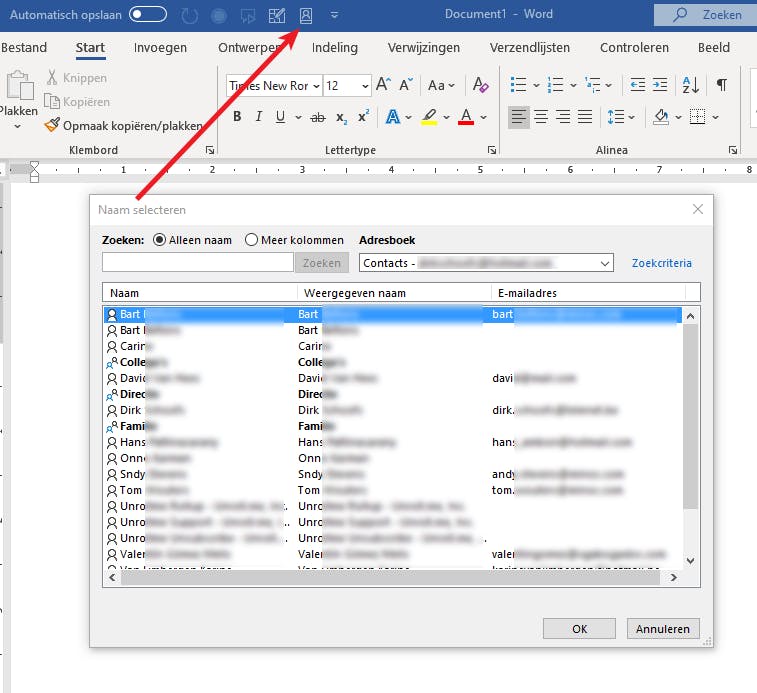
Task: Open the Verzendlijsten tab
Action: click(x=530, y=47)
